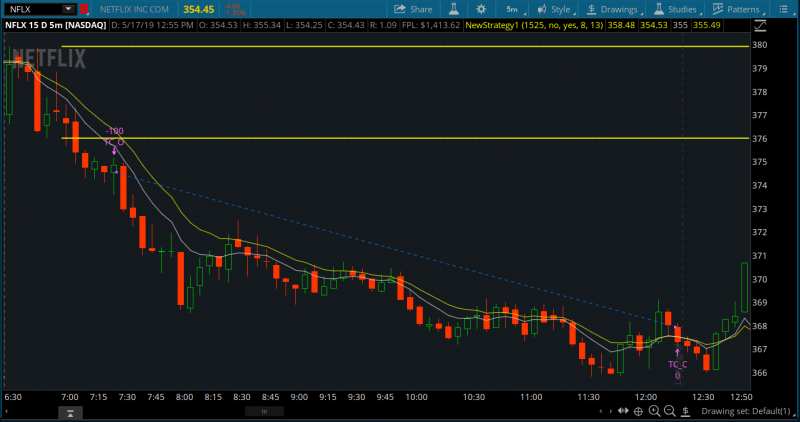Click the crosshair pan icon
This screenshot has width=800, height=422.
click(x=638, y=411)
